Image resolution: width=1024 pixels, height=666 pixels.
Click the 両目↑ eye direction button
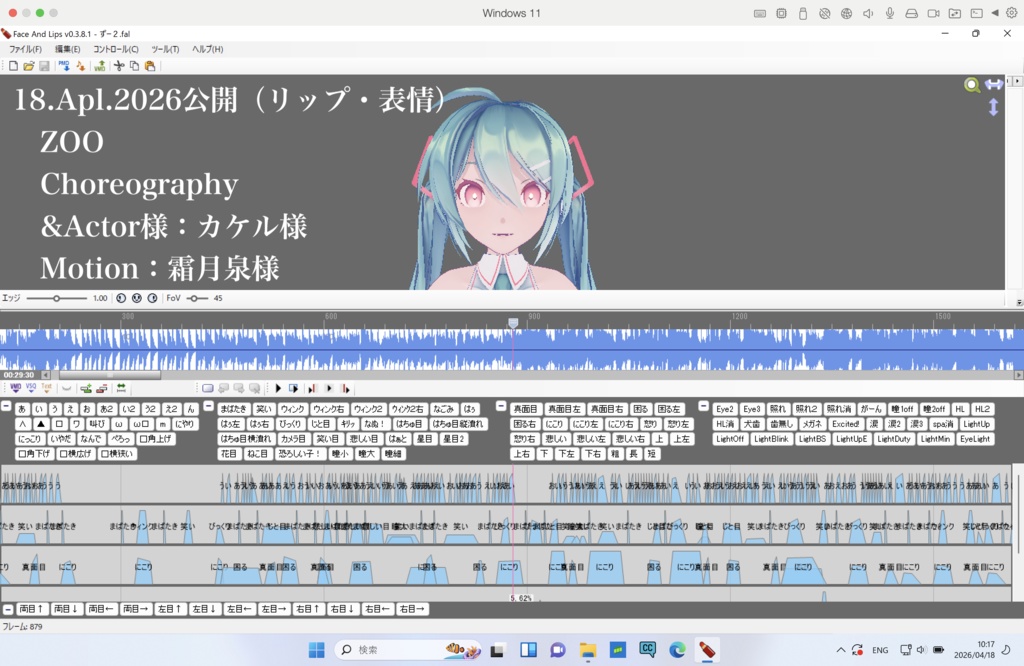[x=31, y=609]
